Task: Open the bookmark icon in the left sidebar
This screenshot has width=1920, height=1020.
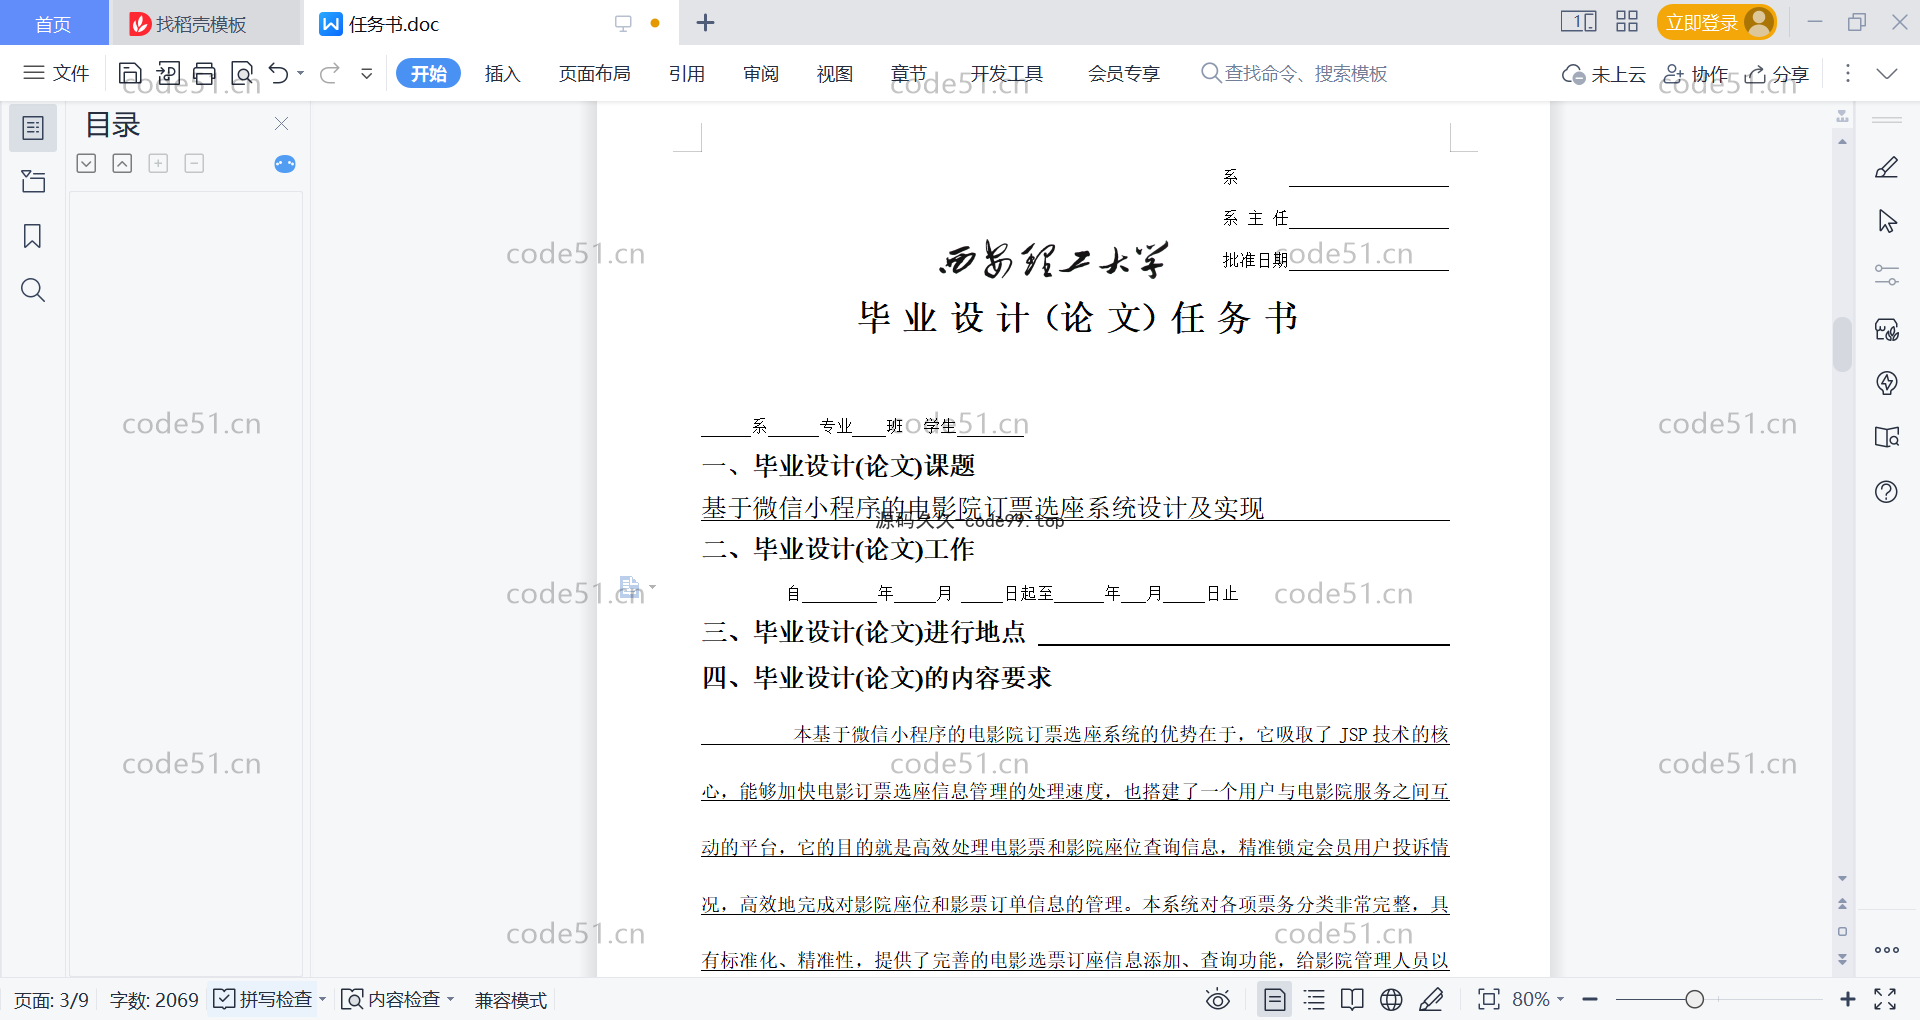Action: tap(33, 236)
